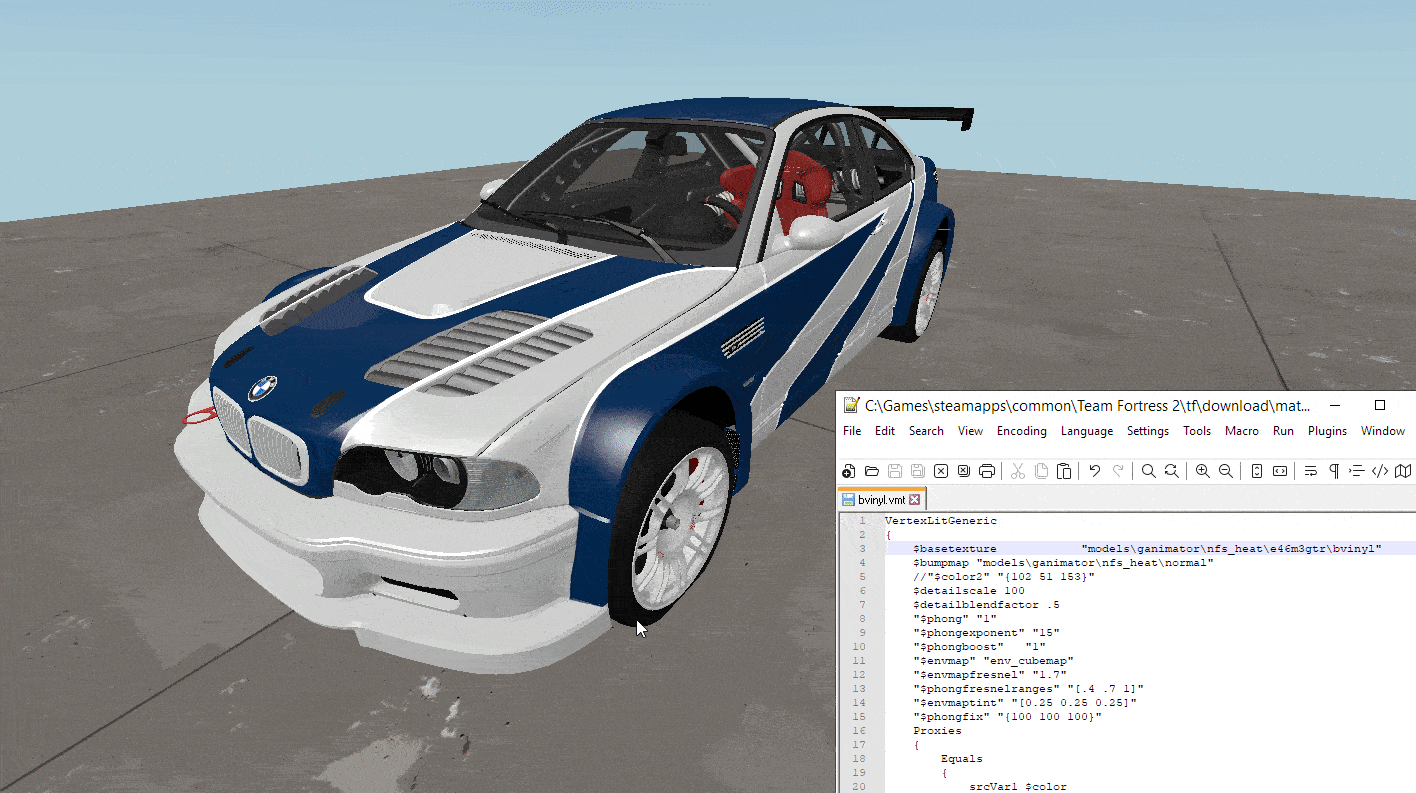Open the Tools menu
Screen dimensions: 1416x793
[1197, 431]
